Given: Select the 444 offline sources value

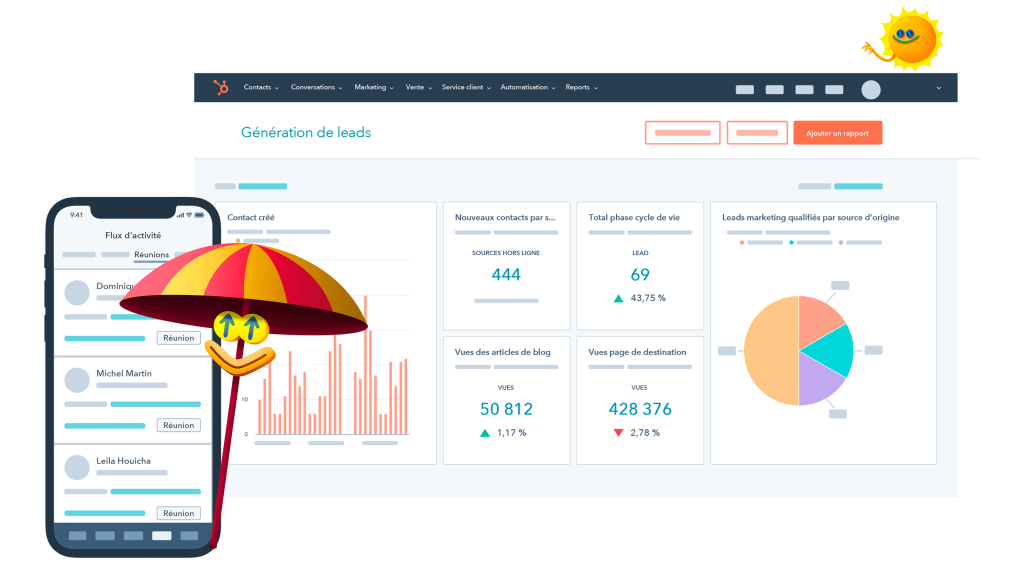Looking at the screenshot, I should [x=506, y=275].
